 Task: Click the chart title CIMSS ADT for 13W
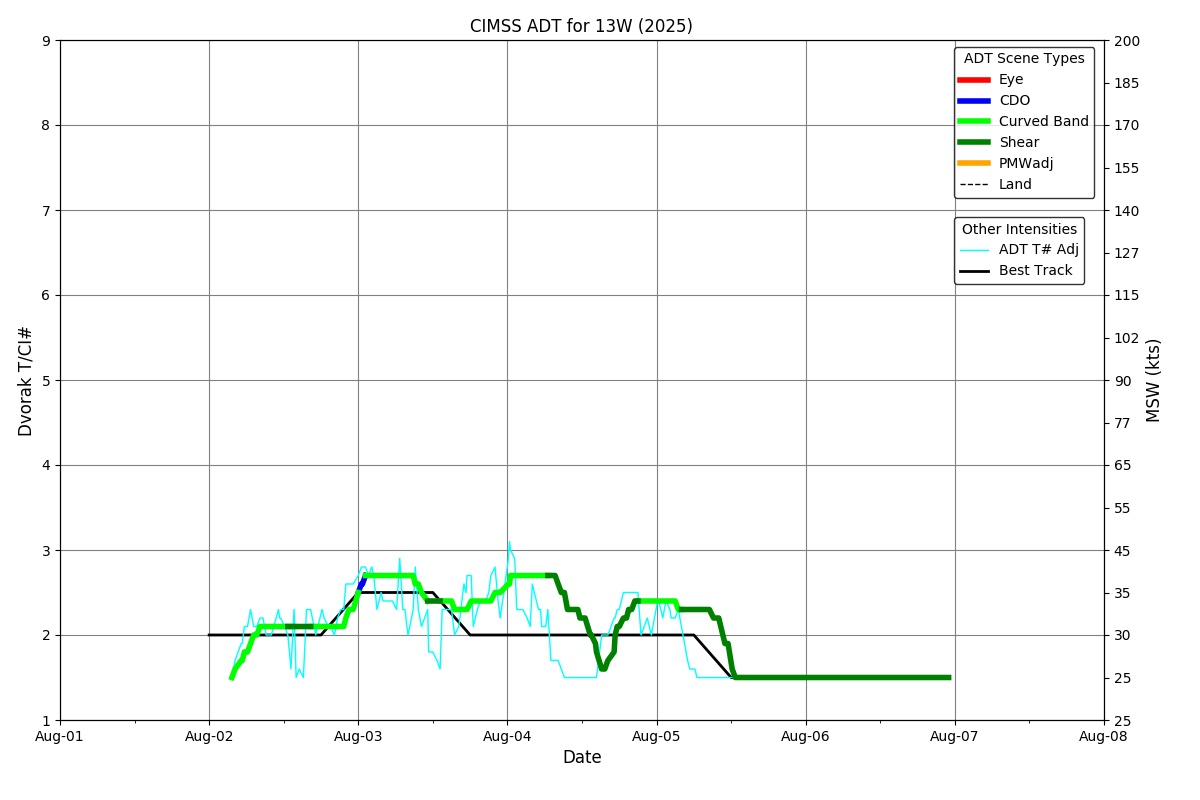point(581,26)
